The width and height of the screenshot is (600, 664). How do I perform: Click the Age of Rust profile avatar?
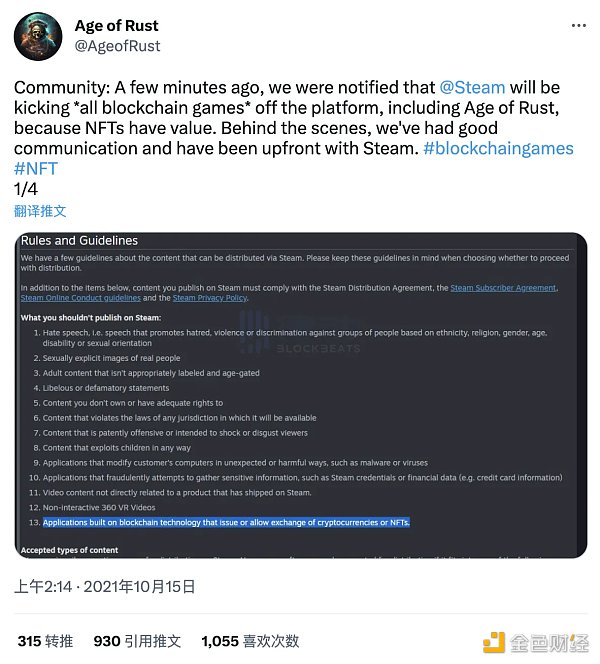37,36
